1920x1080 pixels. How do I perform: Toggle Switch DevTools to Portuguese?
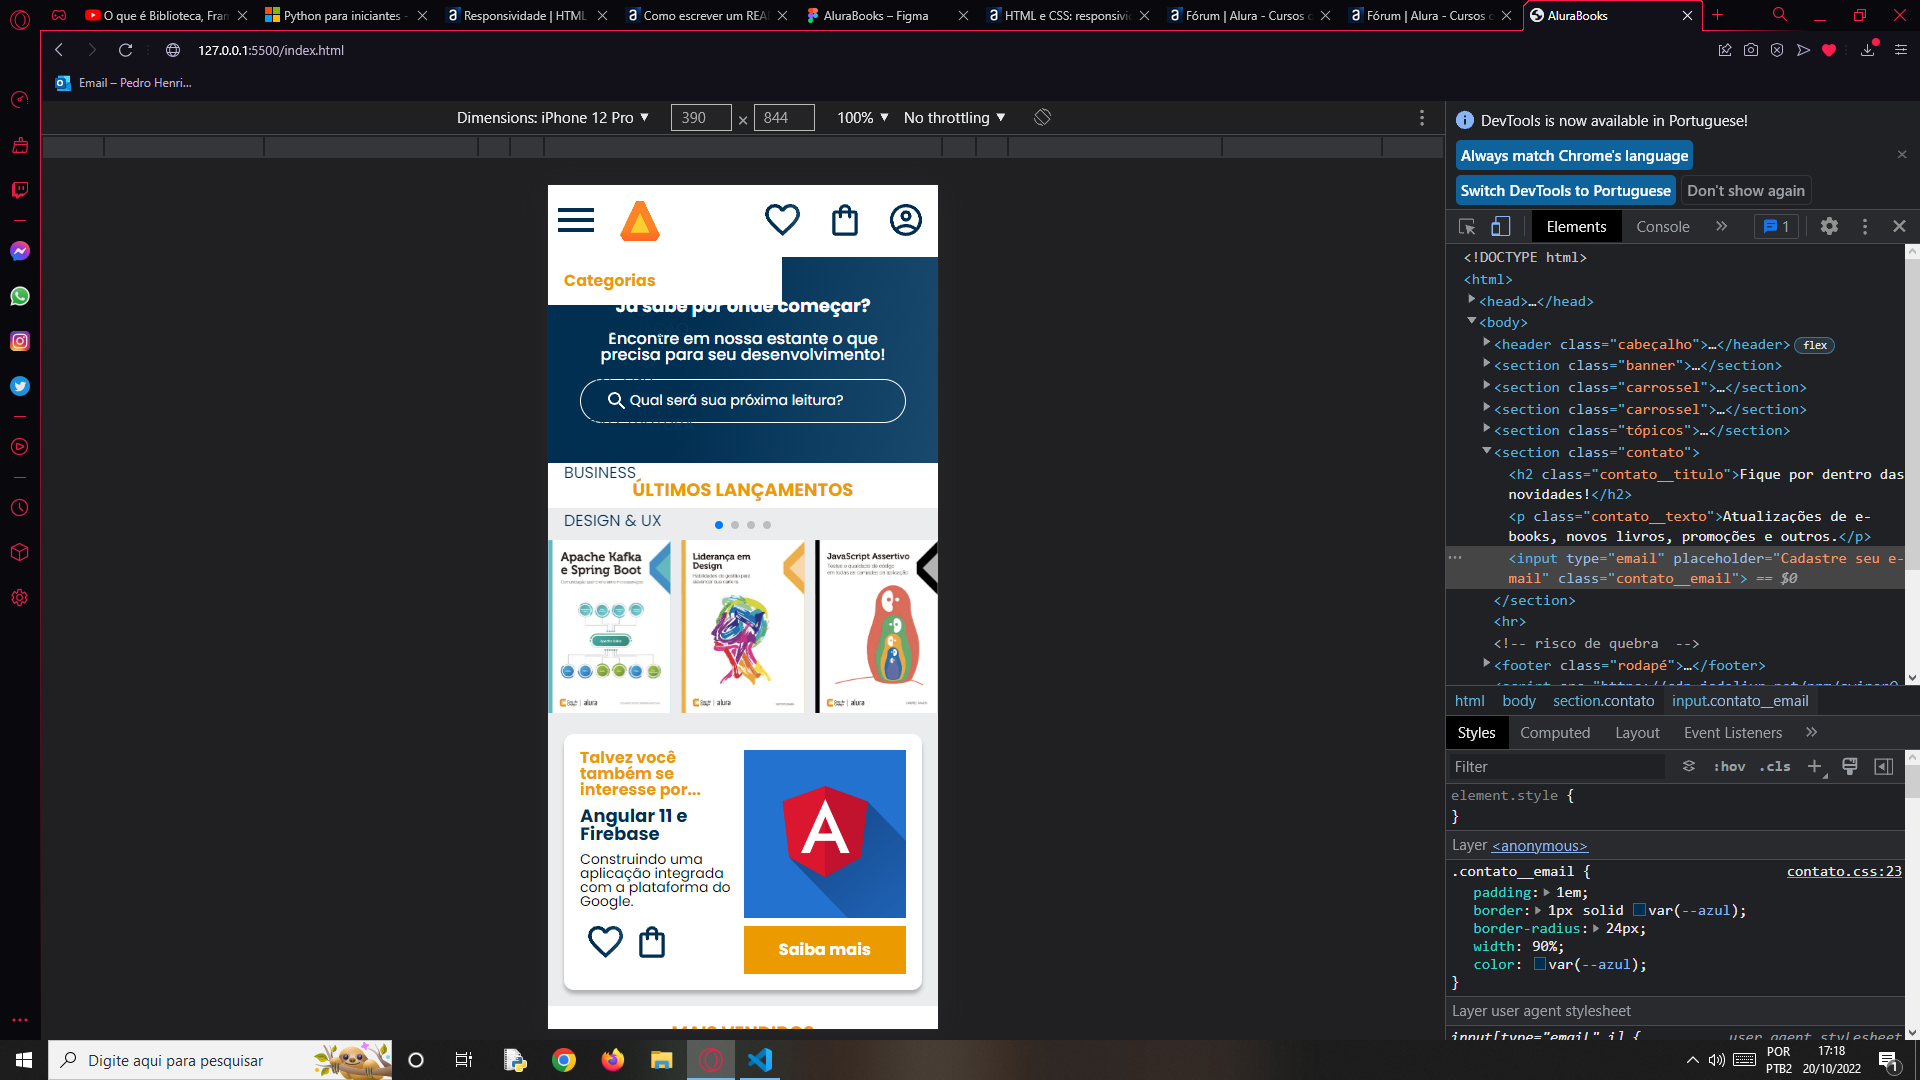pyautogui.click(x=1567, y=190)
